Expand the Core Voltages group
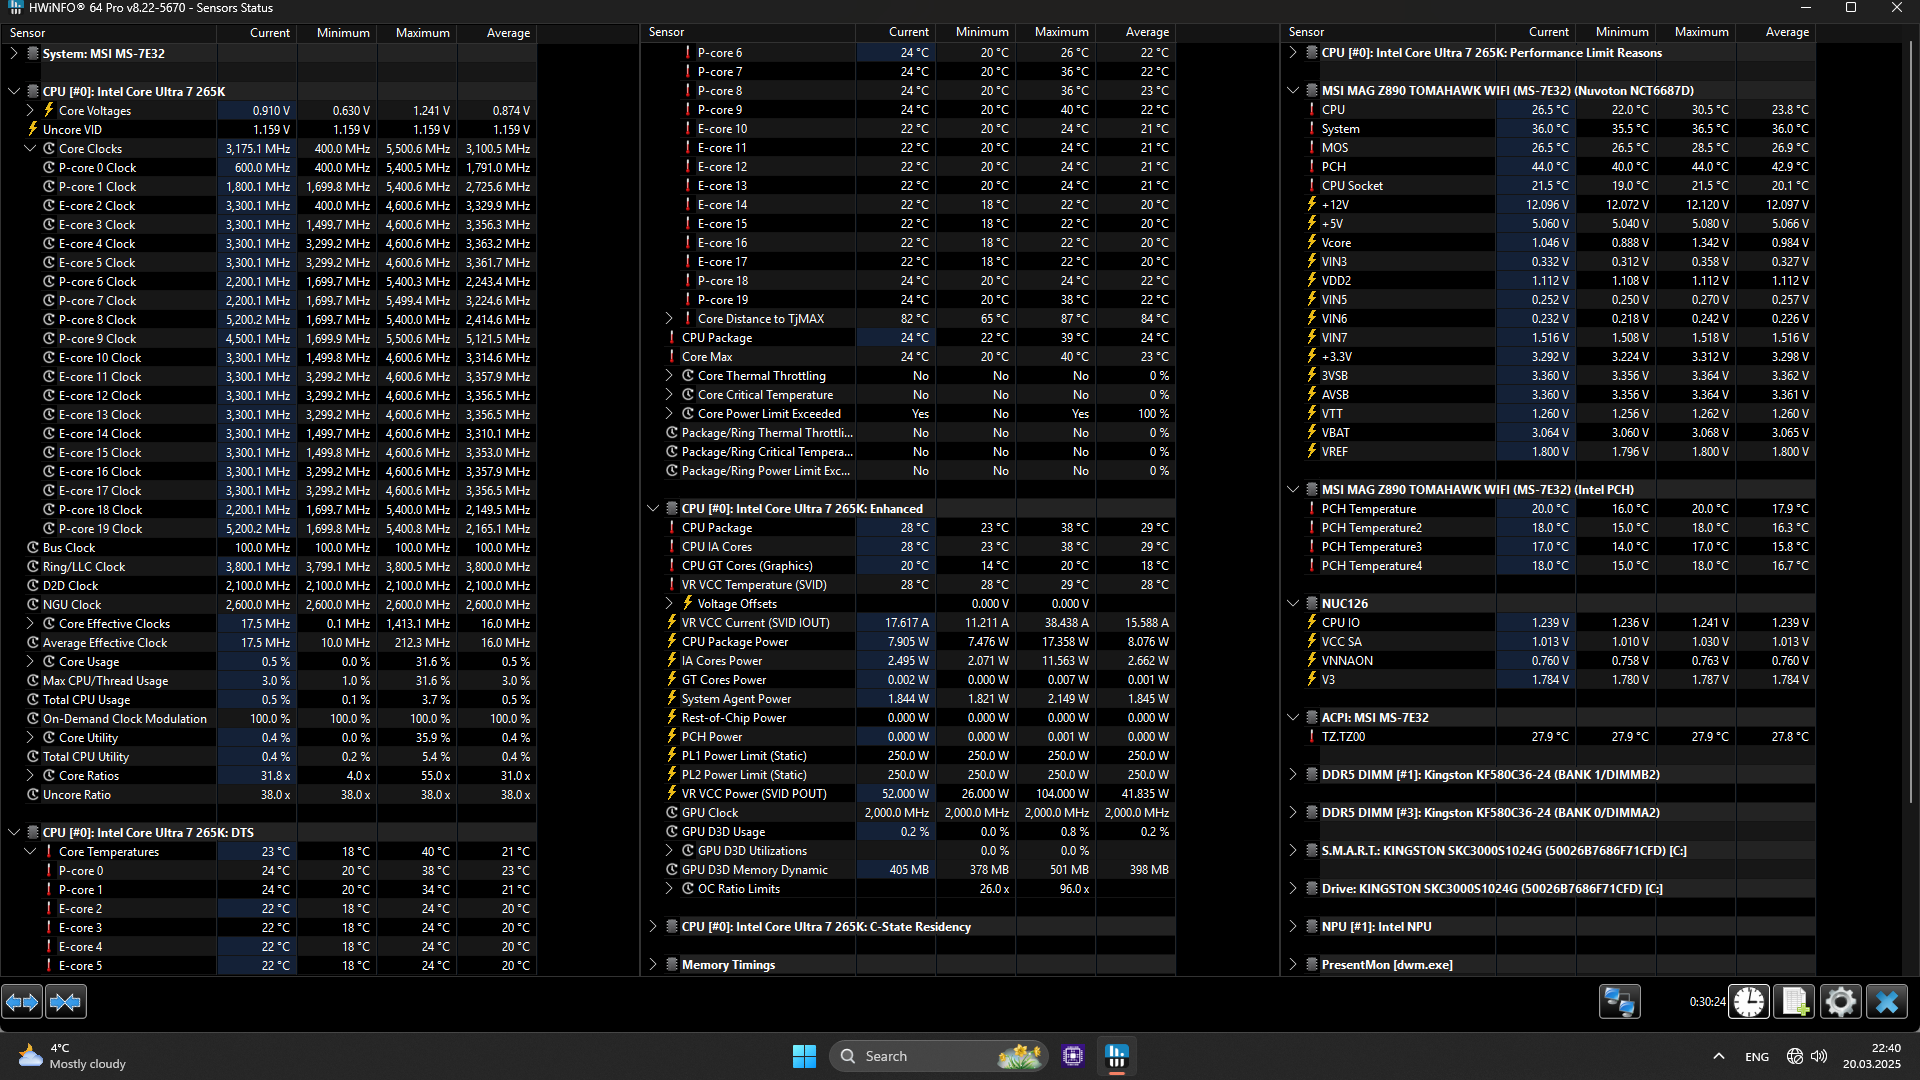 point(30,110)
